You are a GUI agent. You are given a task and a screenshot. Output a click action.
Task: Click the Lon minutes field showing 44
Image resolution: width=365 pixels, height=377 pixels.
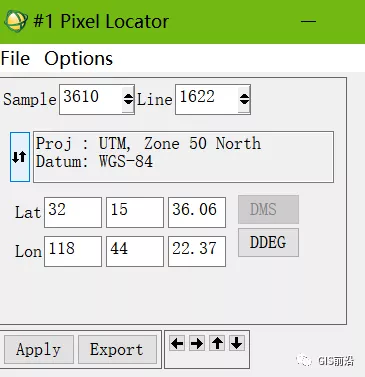(135, 251)
